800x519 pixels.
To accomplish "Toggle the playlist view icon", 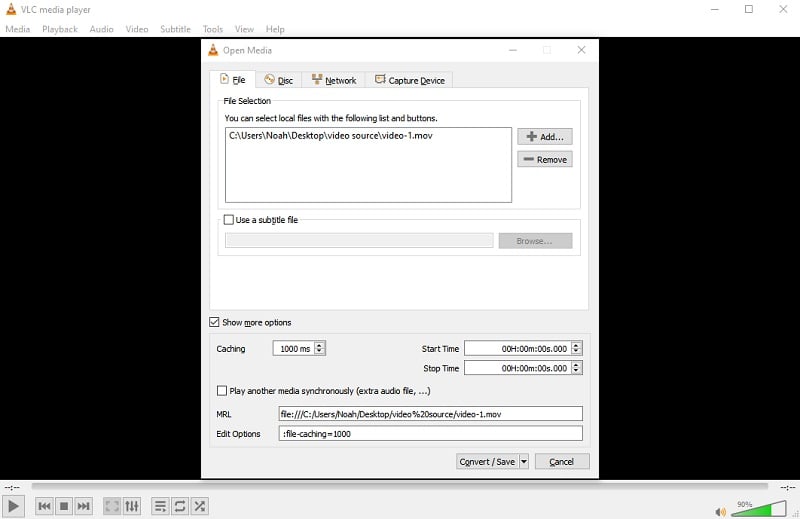I will (160, 506).
